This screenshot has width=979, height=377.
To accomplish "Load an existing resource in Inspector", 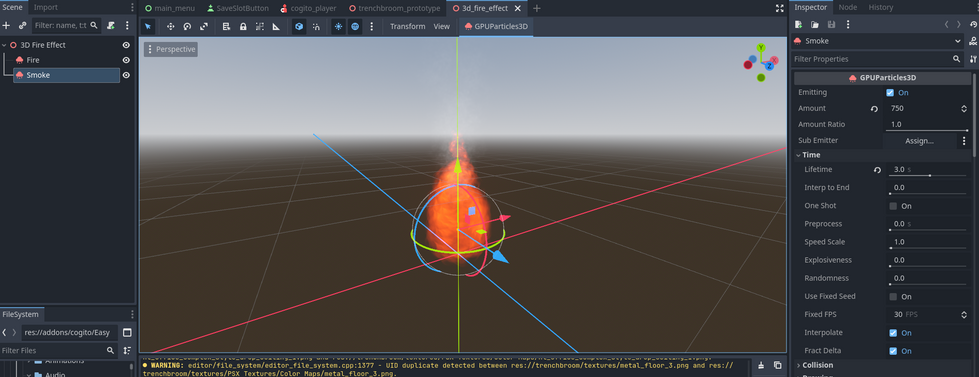I will pyautogui.click(x=815, y=24).
